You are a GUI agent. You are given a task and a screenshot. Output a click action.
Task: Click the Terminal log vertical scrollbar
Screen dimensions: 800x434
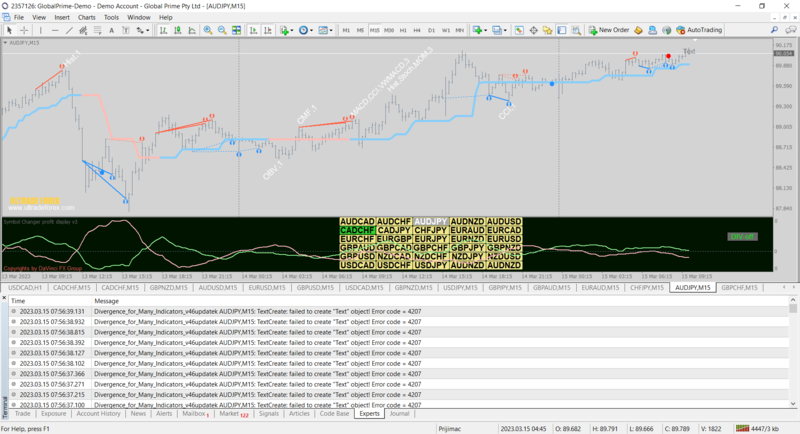pyautogui.click(x=793, y=354)
